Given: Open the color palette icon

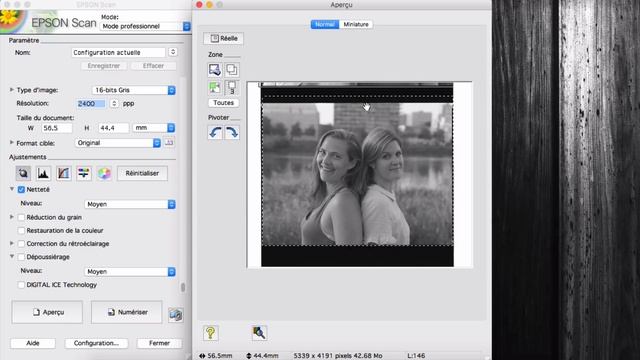Looking at the screenshot, I should click(x=104, y=173).
